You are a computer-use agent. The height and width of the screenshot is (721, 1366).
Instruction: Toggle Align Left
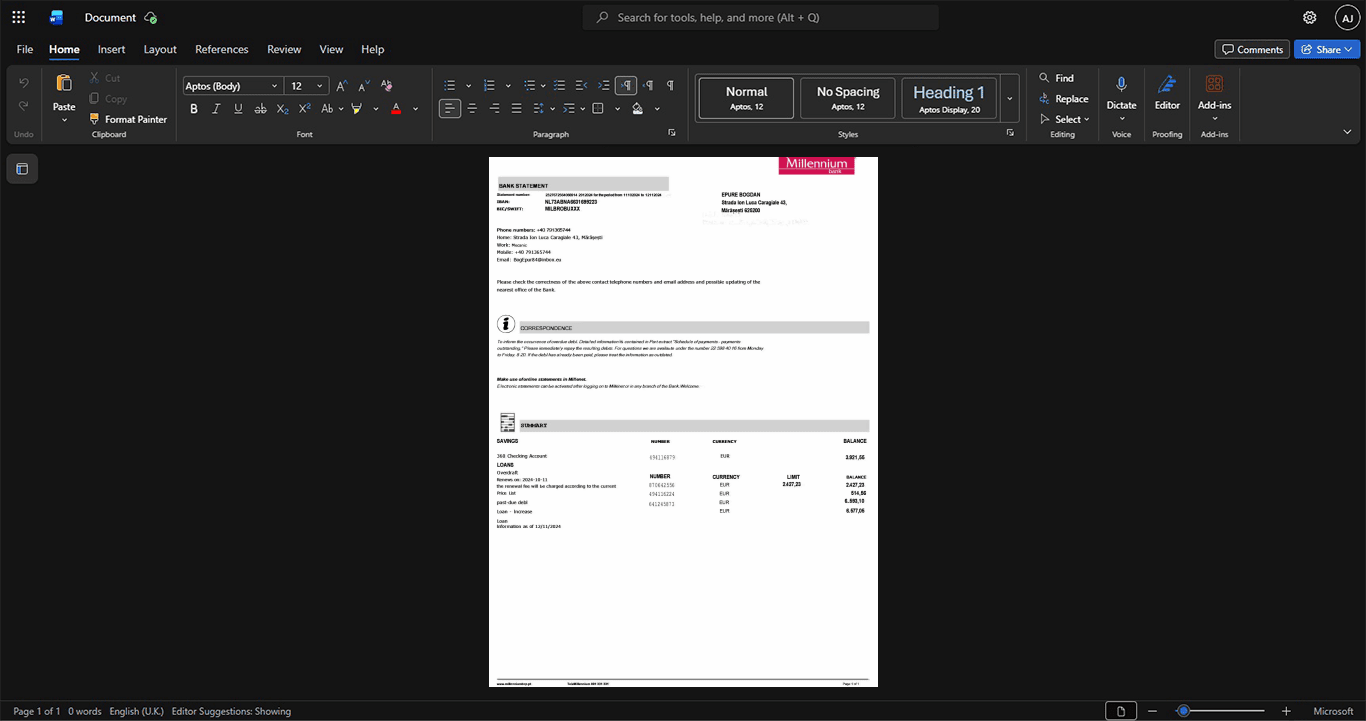[x=450, y=109]
